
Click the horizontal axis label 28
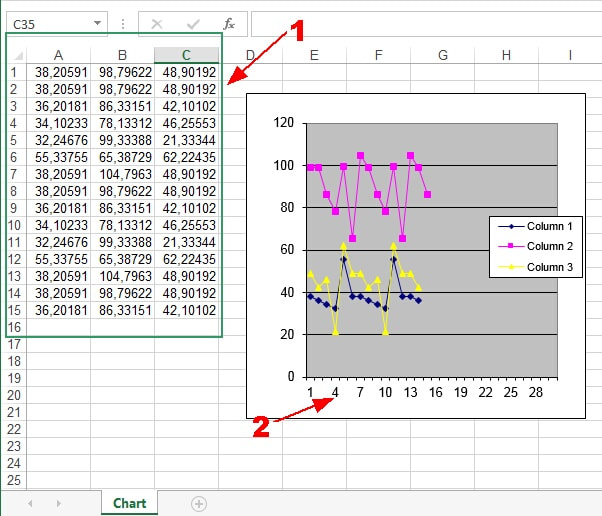click(536, 392)
